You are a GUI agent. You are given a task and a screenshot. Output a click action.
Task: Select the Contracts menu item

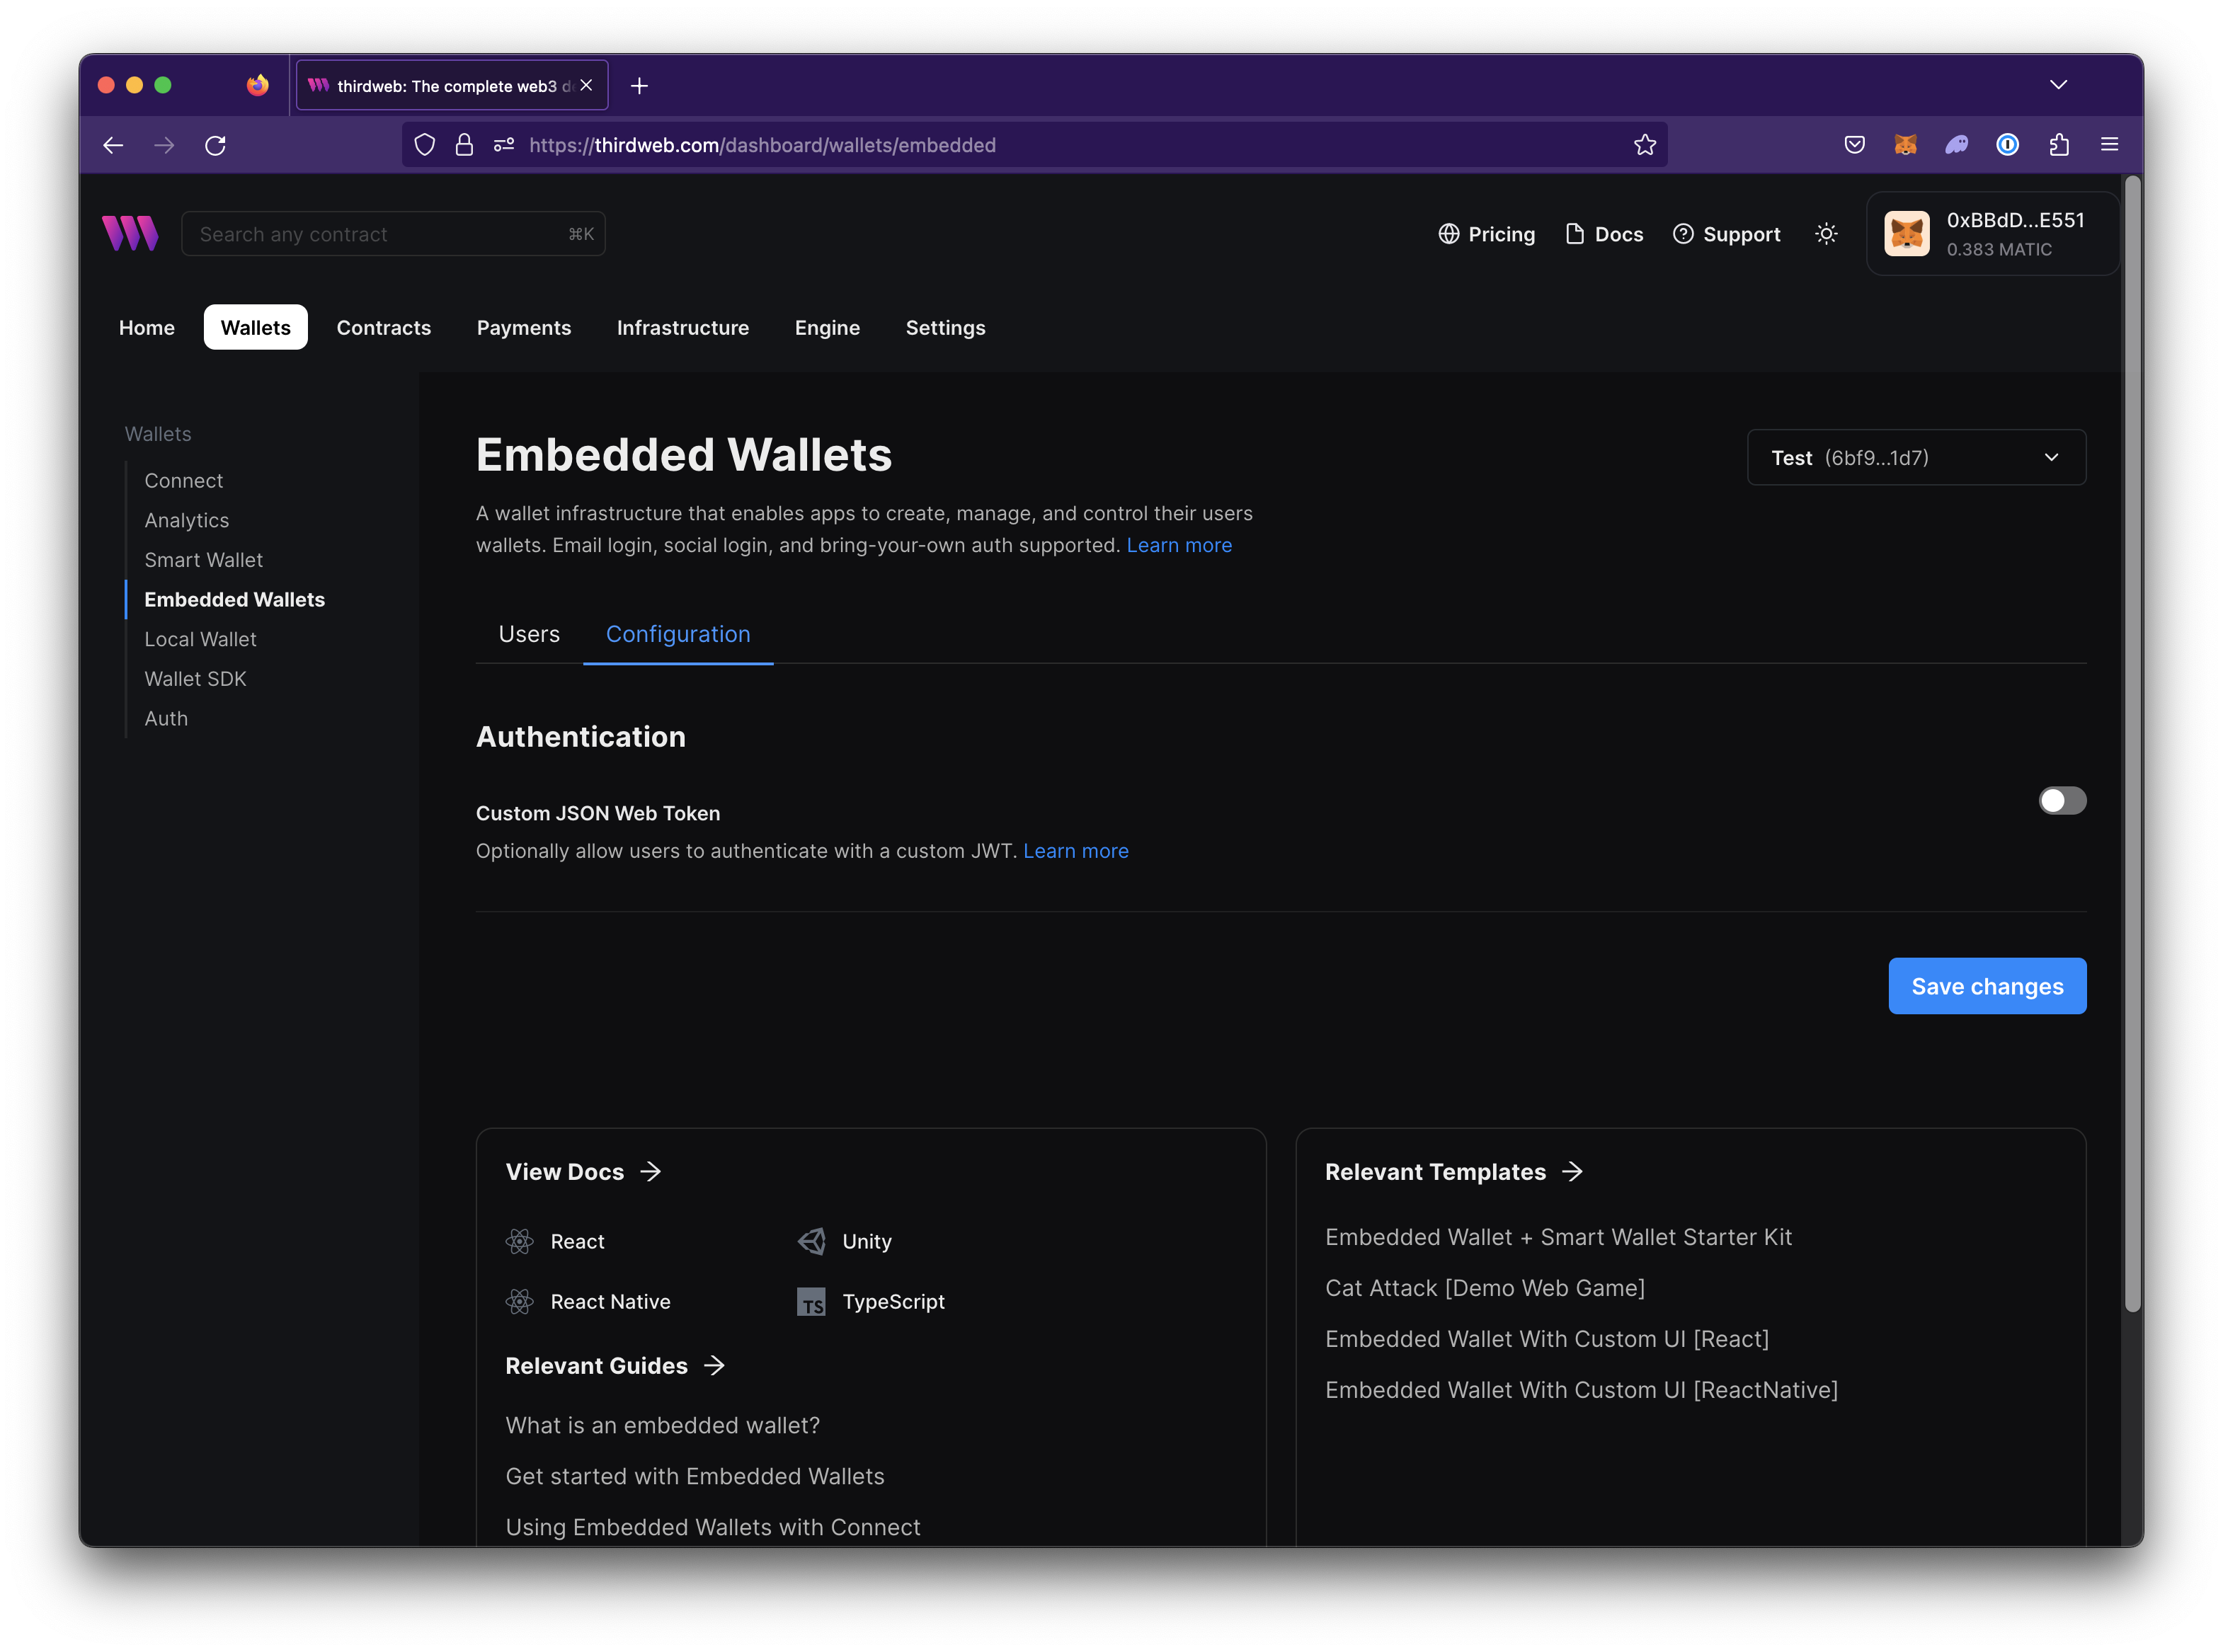[x=382, y=326]
